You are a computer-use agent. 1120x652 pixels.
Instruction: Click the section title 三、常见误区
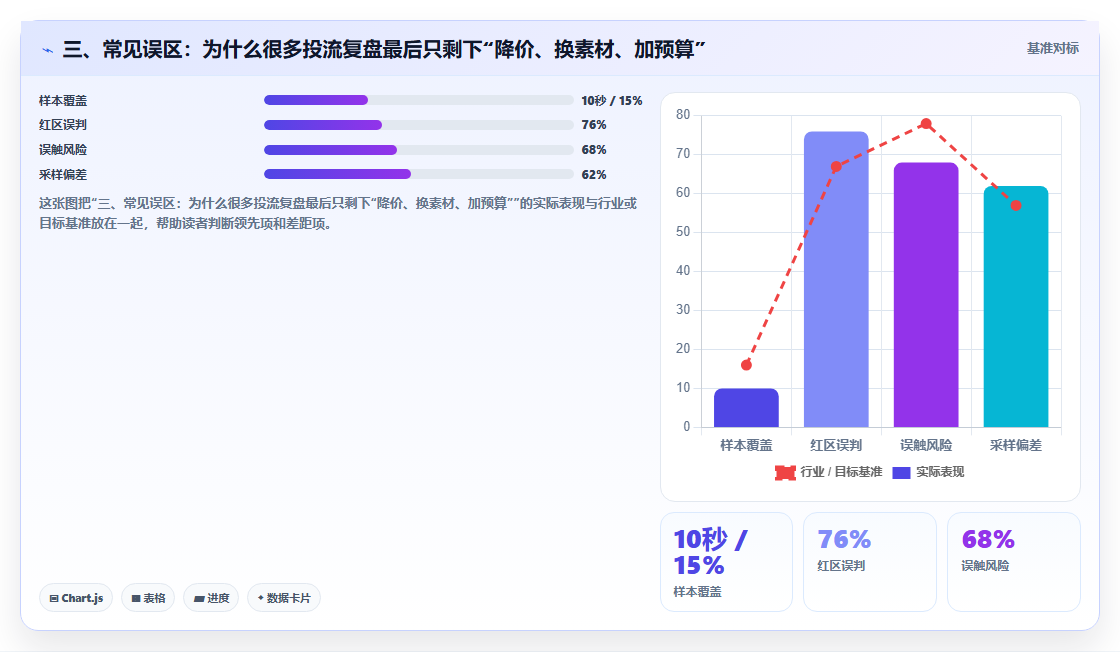[384, 50]
